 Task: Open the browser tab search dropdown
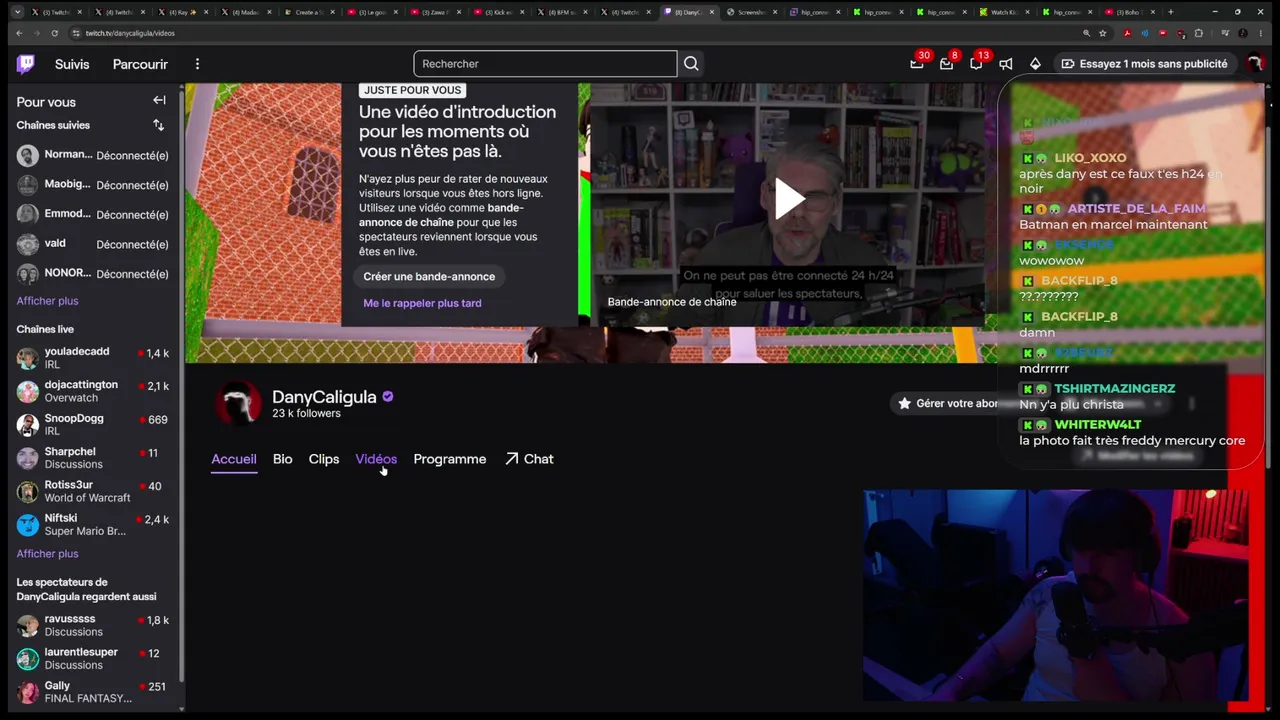(17, 12)
